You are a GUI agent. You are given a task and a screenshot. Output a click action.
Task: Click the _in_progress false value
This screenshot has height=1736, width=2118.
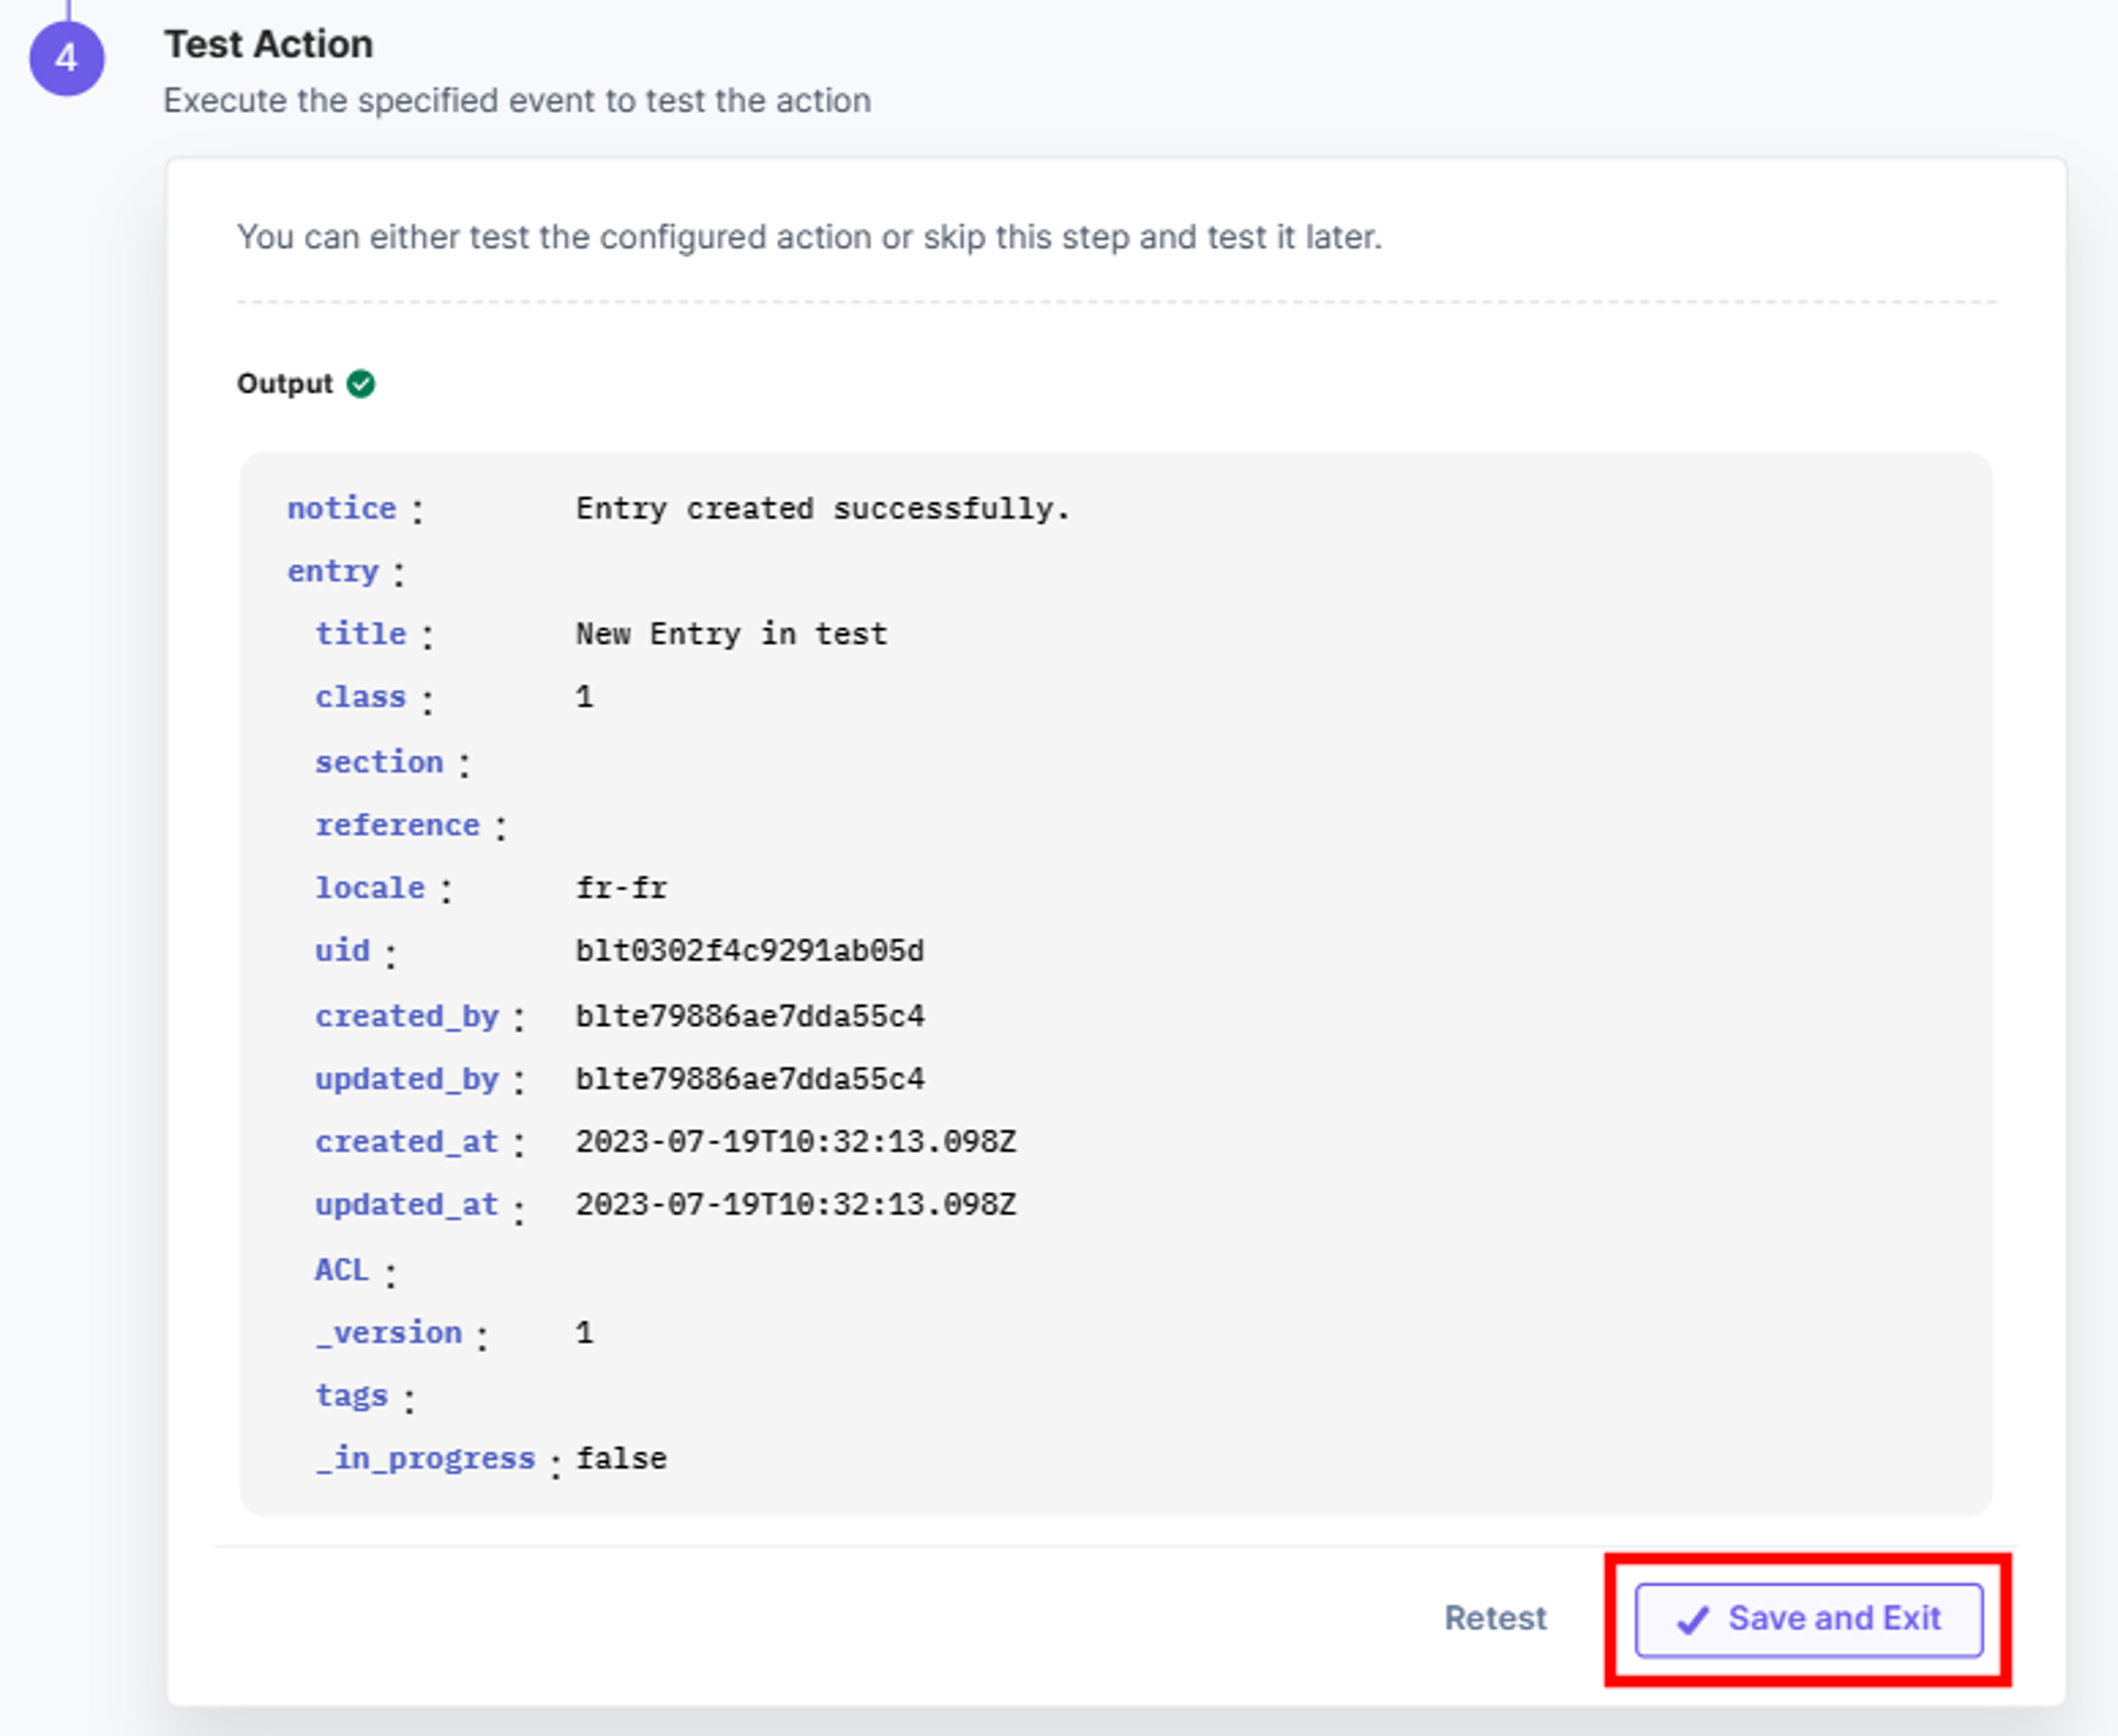point(621,1459)
